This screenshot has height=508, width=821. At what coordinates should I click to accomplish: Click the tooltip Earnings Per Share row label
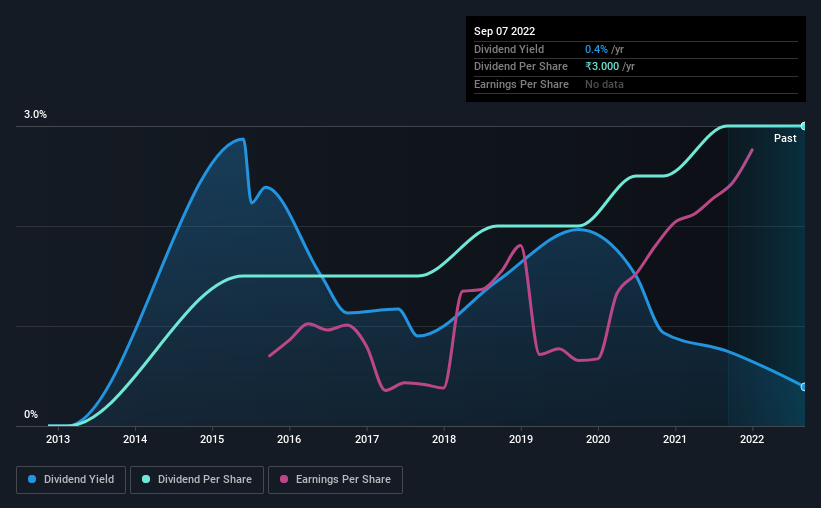pyautogui.click(x=521, y=84)
